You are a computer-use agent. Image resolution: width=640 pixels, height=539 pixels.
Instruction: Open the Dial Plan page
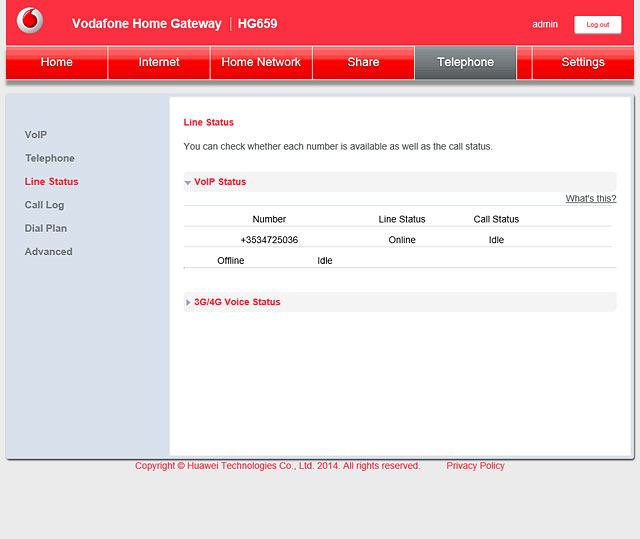coord(46,228)
